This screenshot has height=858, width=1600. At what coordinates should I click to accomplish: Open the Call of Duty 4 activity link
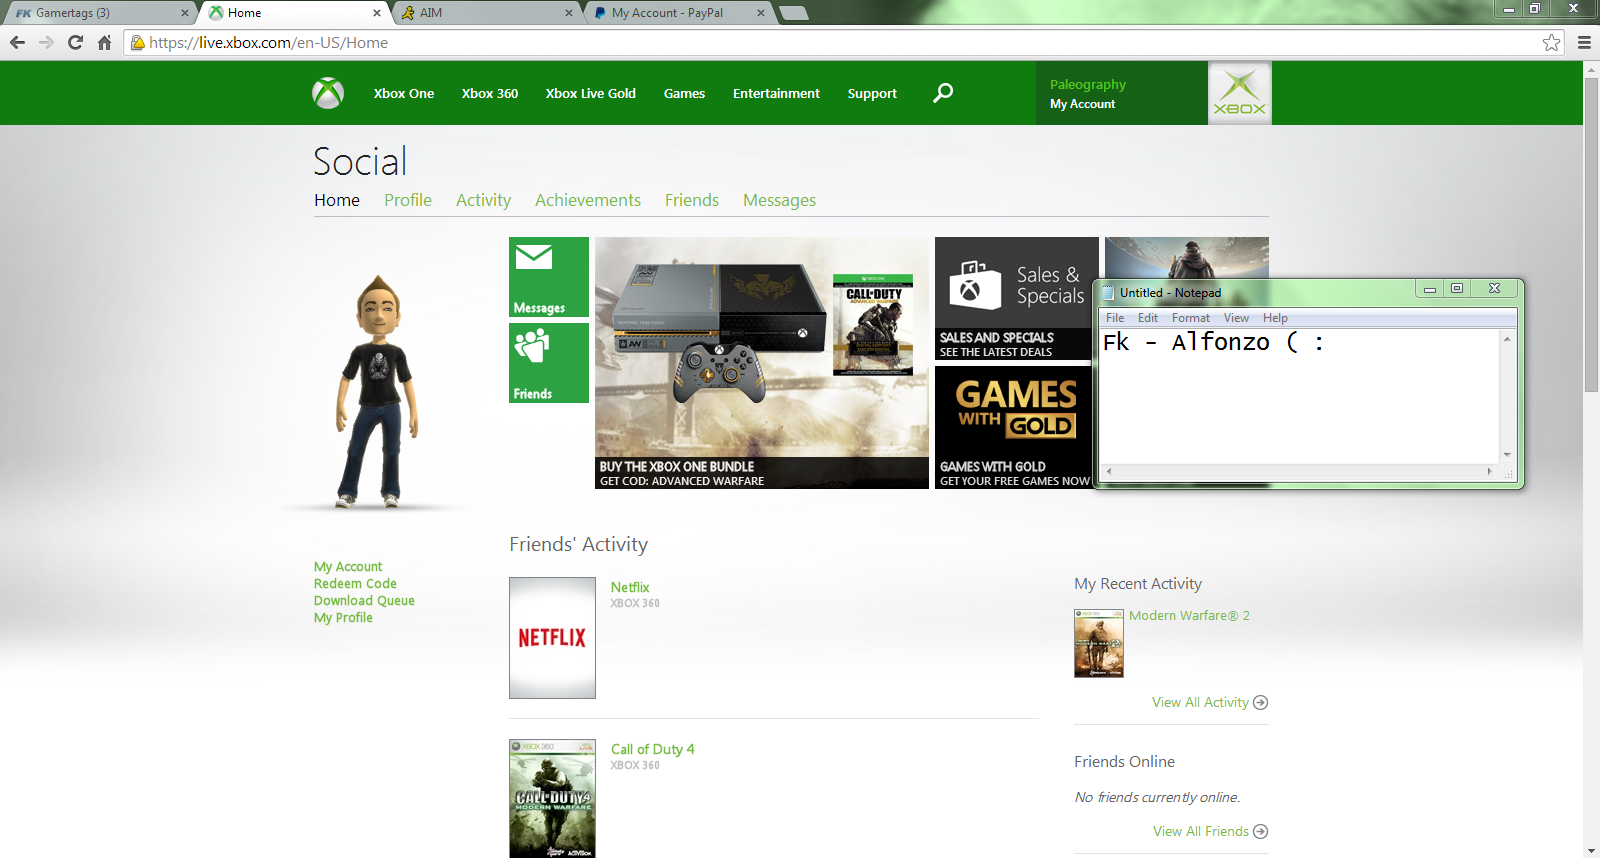click(652, 749)
